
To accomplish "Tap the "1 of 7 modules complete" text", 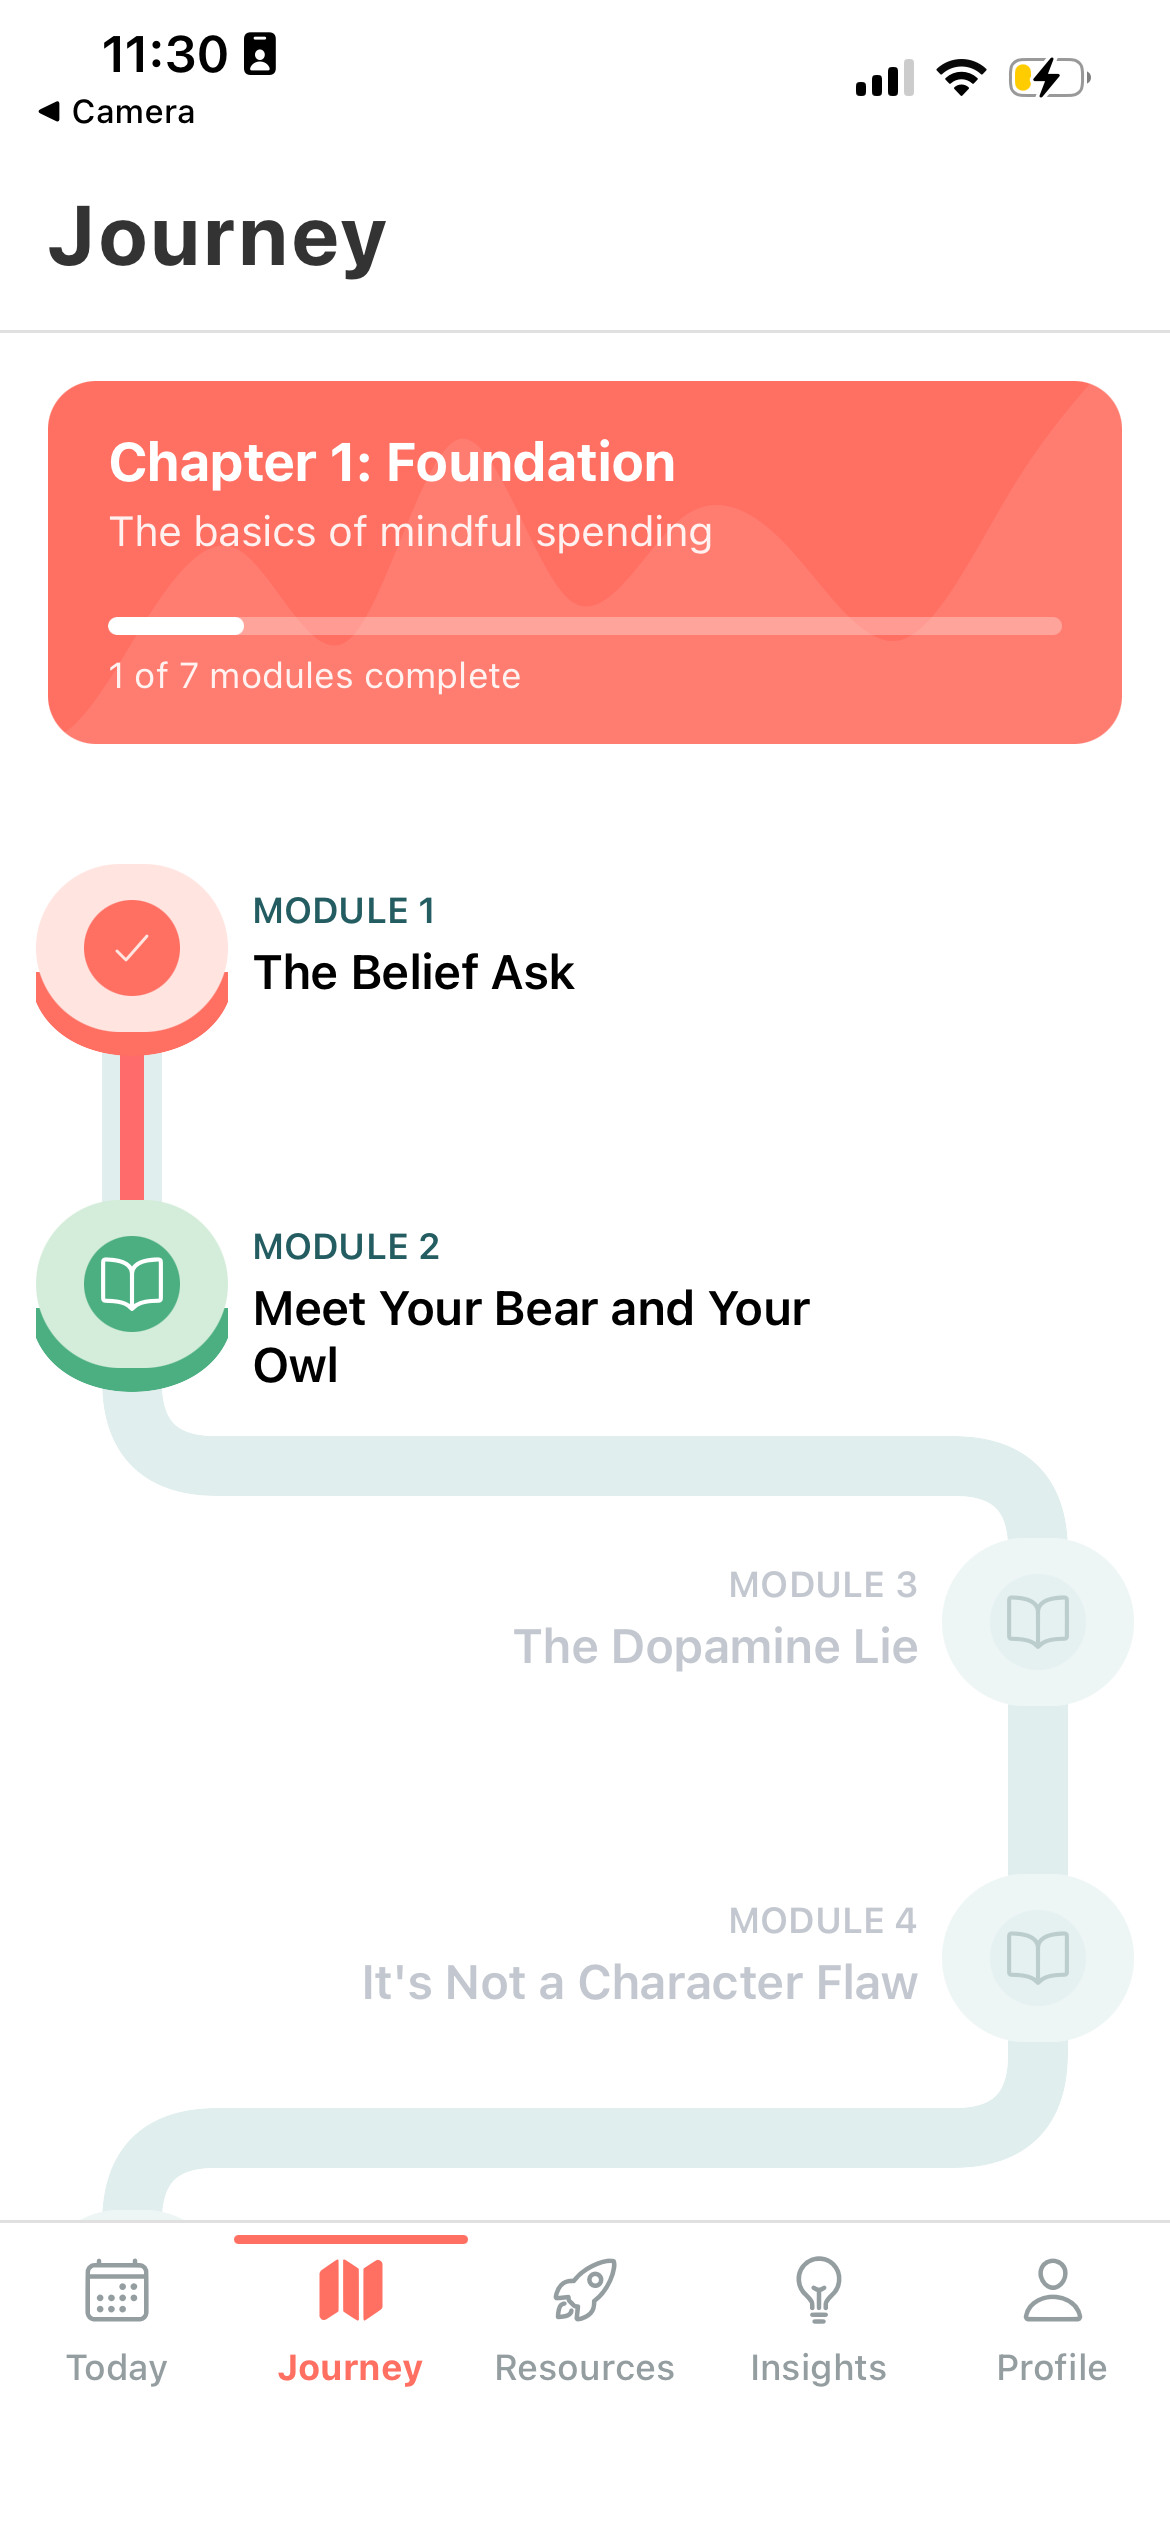I will tap(315, 676).
